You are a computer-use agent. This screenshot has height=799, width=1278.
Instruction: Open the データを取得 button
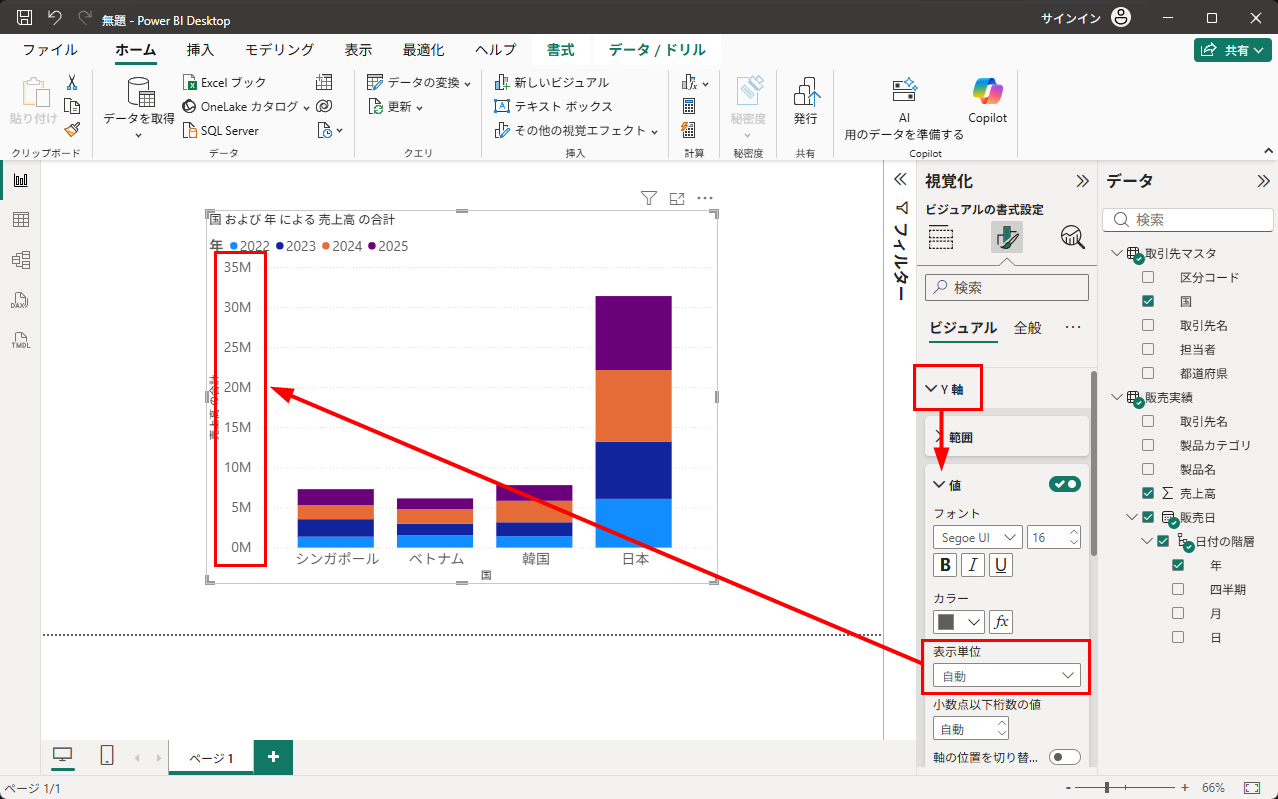(139, 107)
